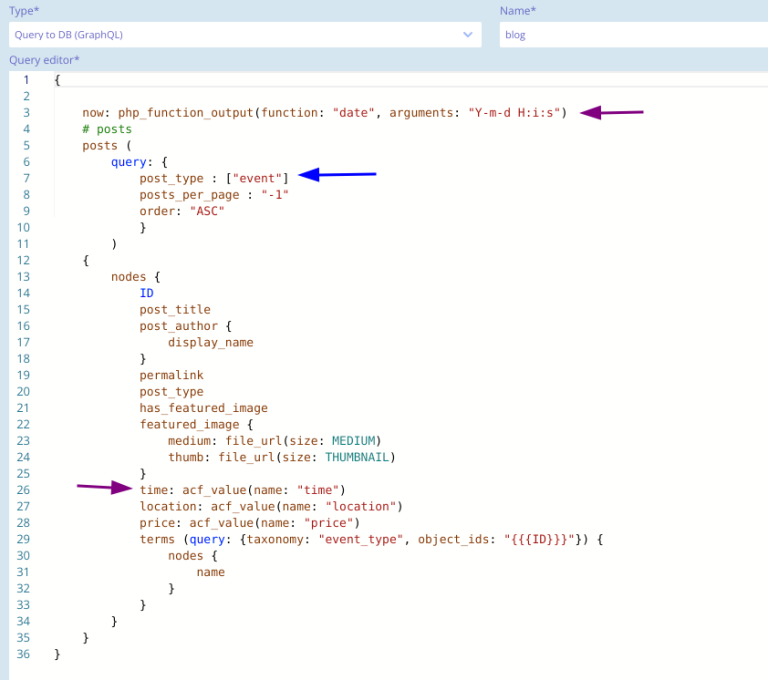Click the Query editor label
The width and height of the screenshot is (768, 680).
[x=44, y=60]
